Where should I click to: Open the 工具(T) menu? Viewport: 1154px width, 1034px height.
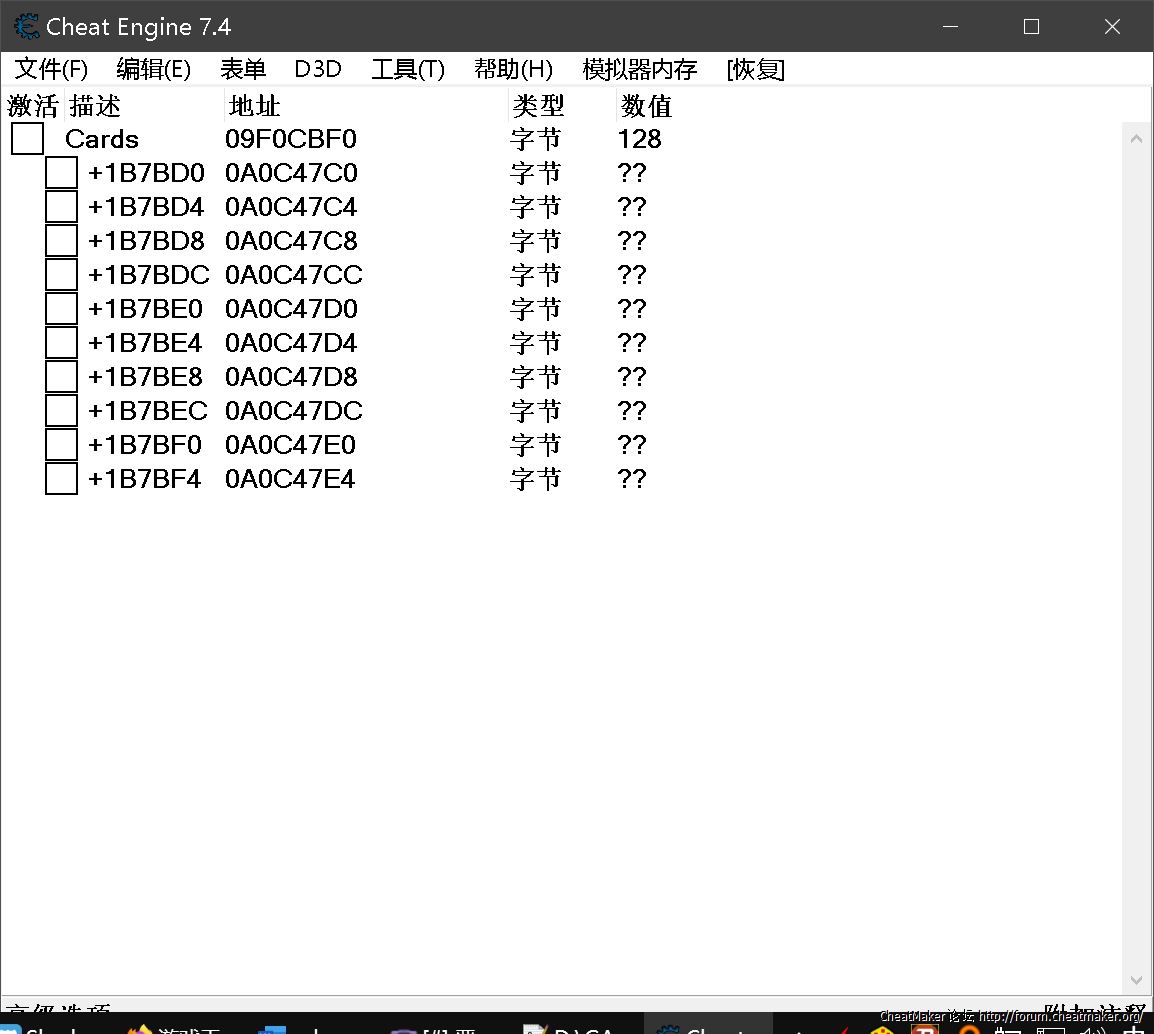[x=408, y=69]
